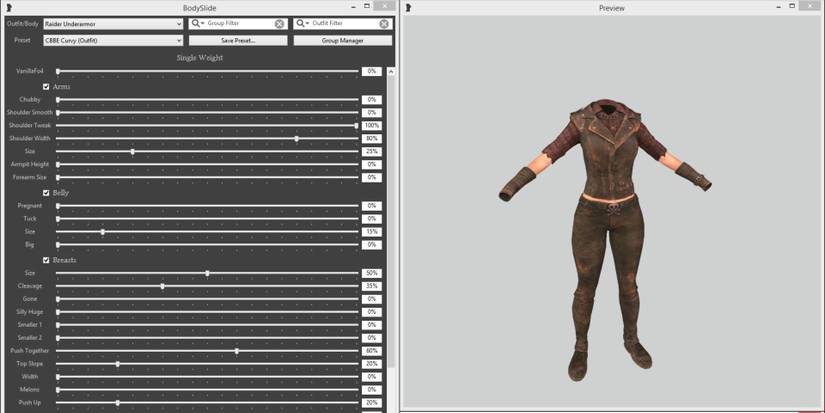
Task: Click the Shoulder Tweak slider handle at 100%
Action: pyautogui.click(x=356, y=126)
